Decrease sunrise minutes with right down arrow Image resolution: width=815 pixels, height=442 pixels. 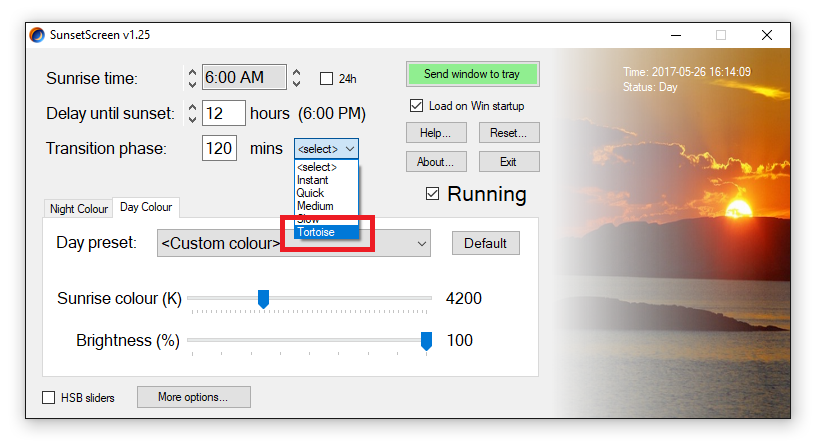tap(296, 83)
